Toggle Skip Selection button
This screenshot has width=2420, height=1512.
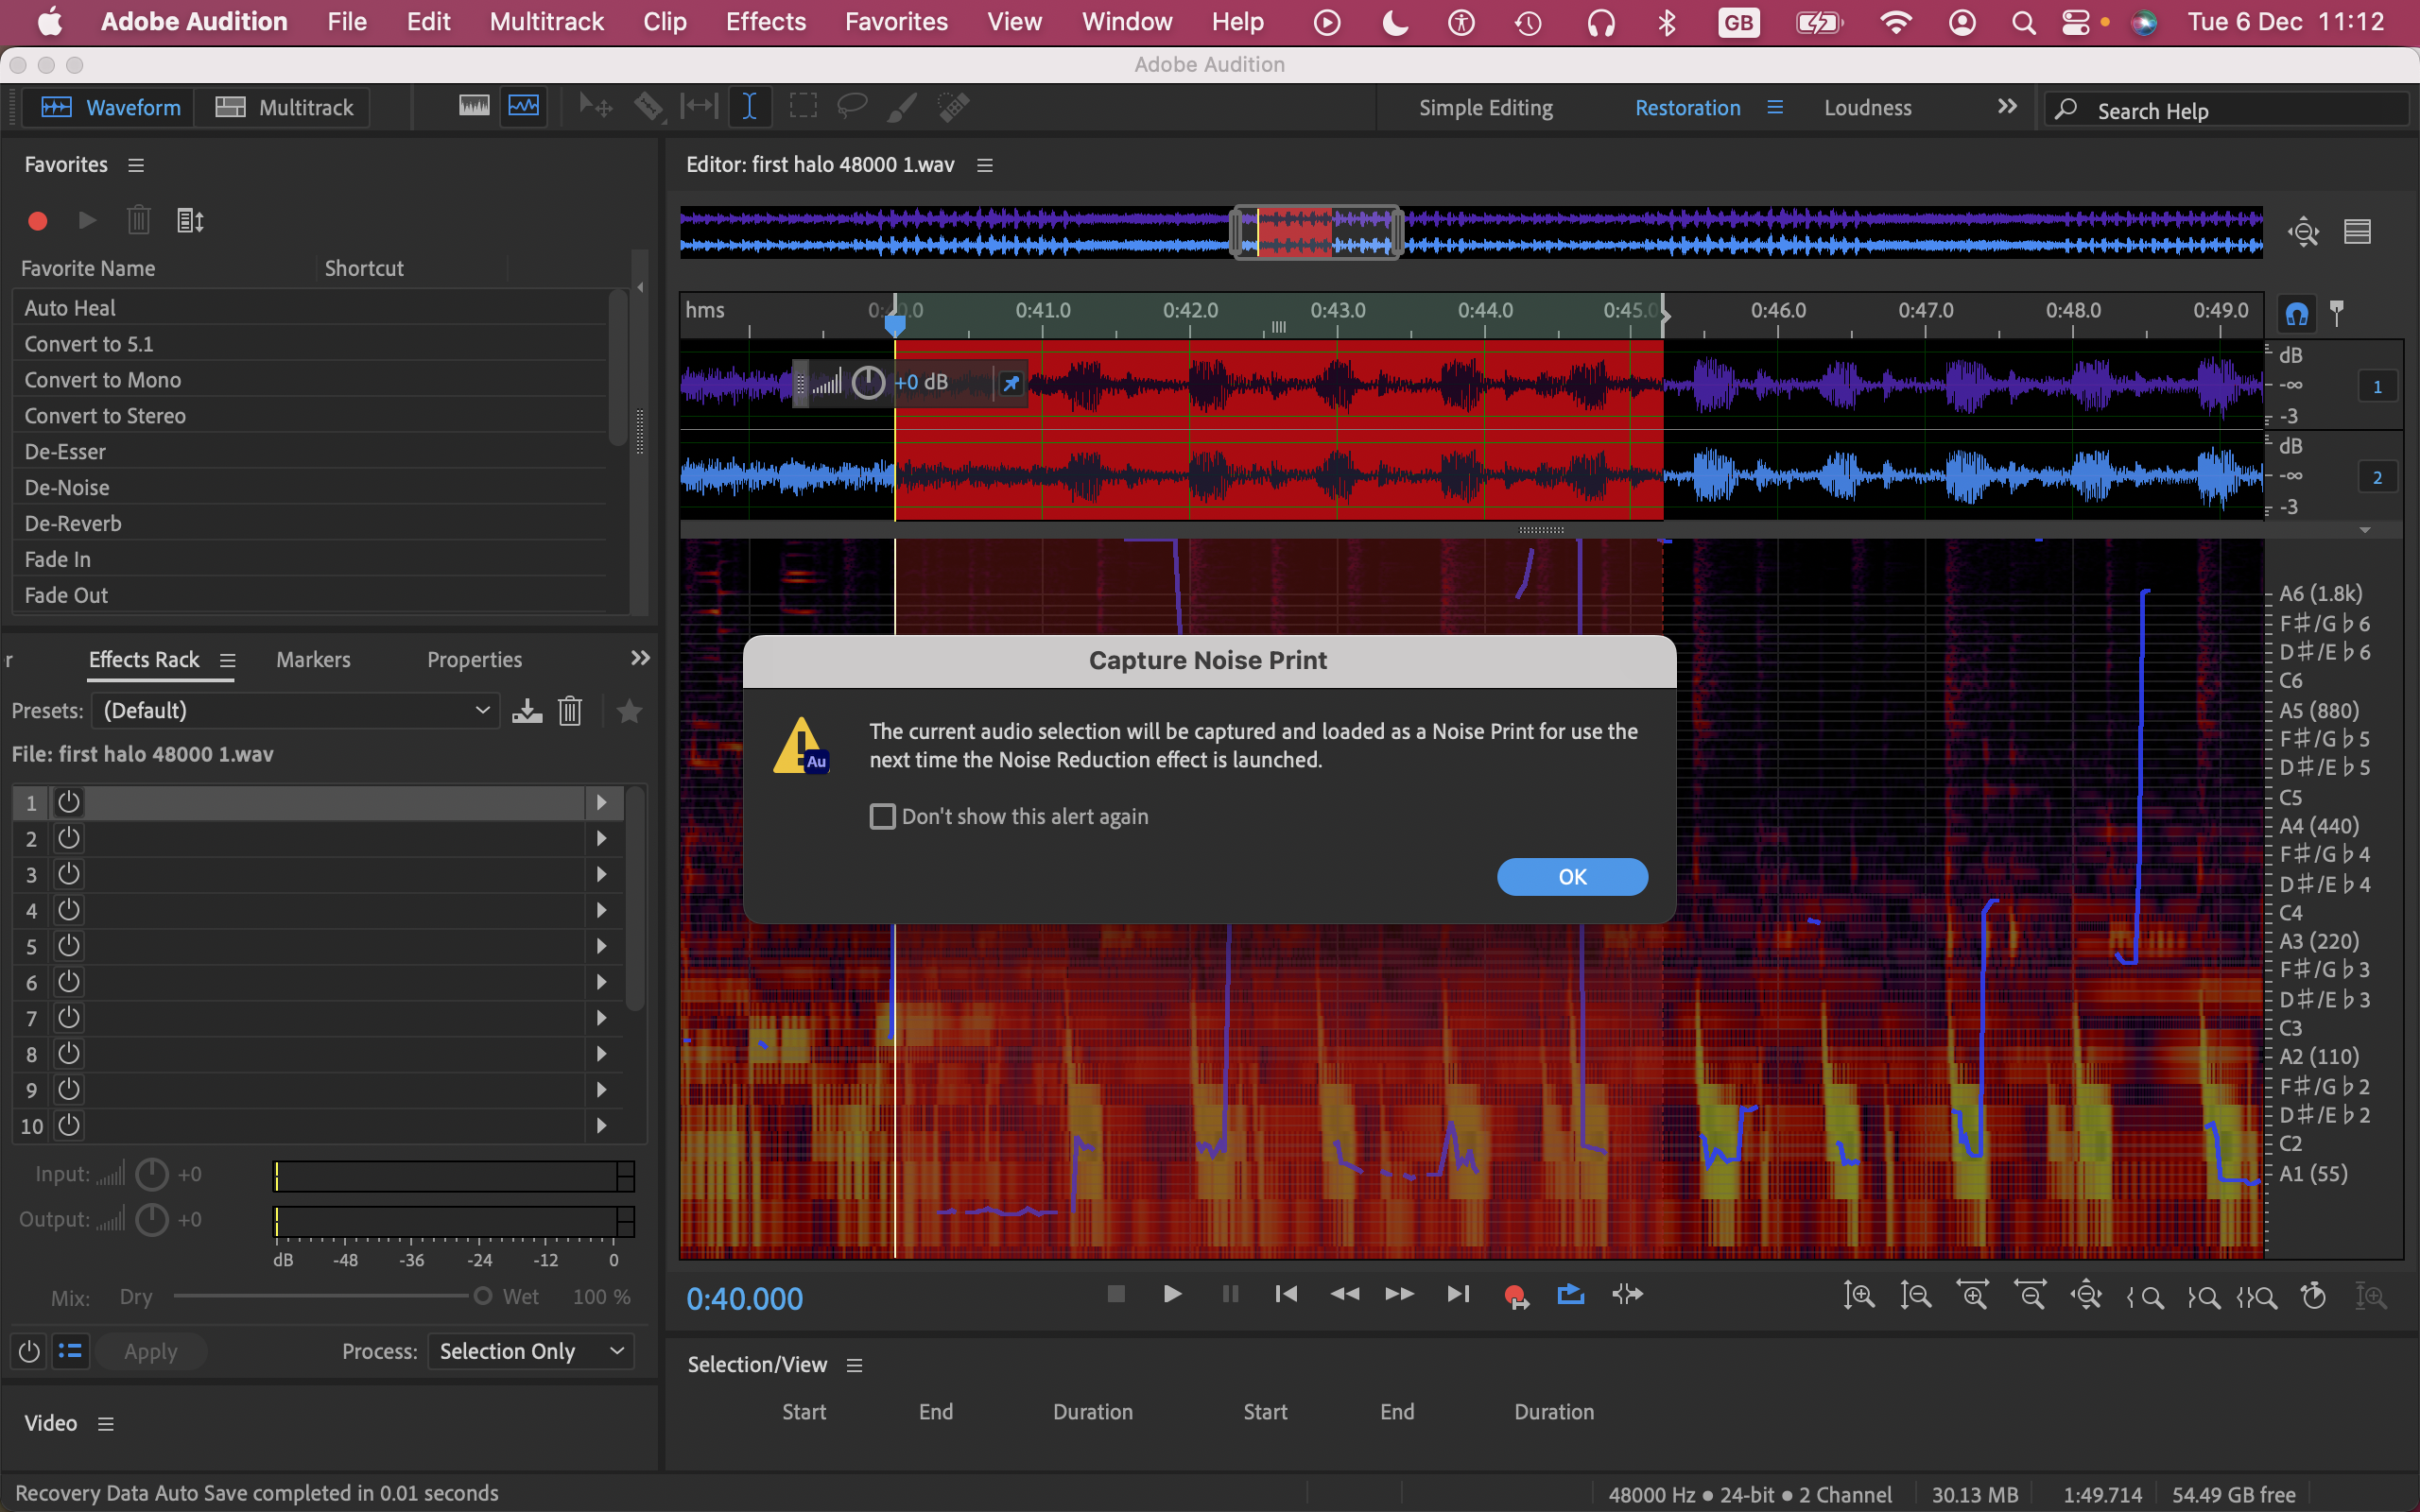coord(1628,1295)
